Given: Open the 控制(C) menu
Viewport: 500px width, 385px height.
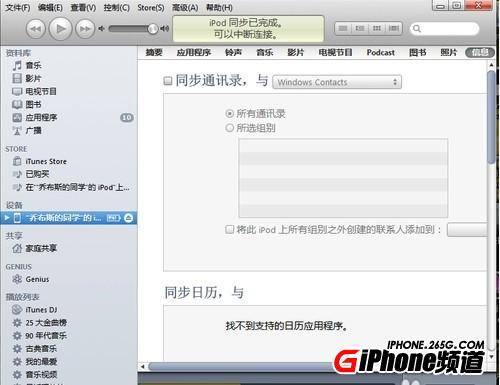Looking at the screenshot, I should tap(116, 7).
